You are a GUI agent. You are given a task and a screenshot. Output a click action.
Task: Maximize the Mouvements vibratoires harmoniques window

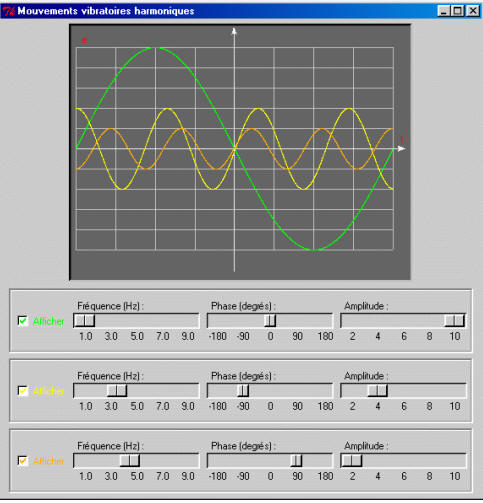458,11
